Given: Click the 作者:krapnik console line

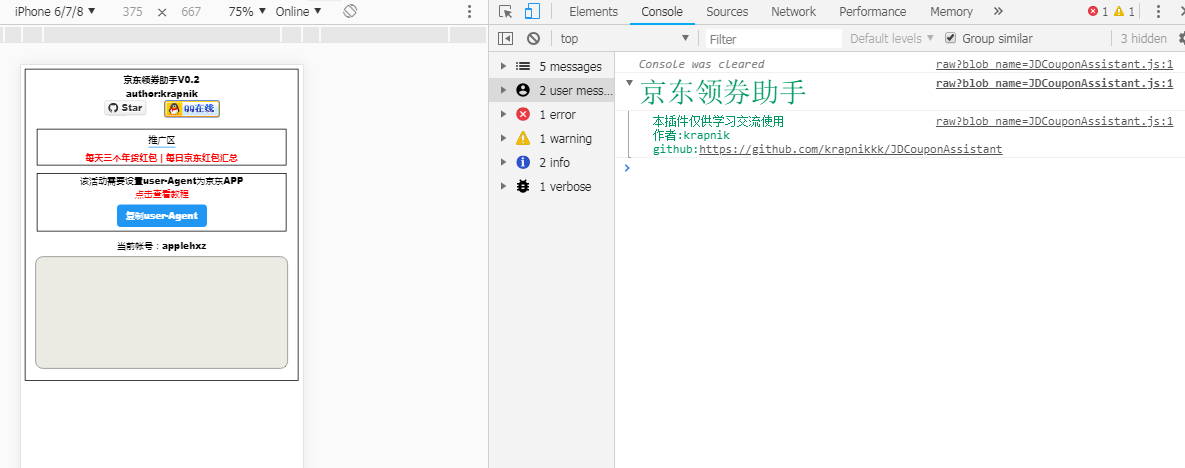Looking at the screenshot, I should 692,135.
